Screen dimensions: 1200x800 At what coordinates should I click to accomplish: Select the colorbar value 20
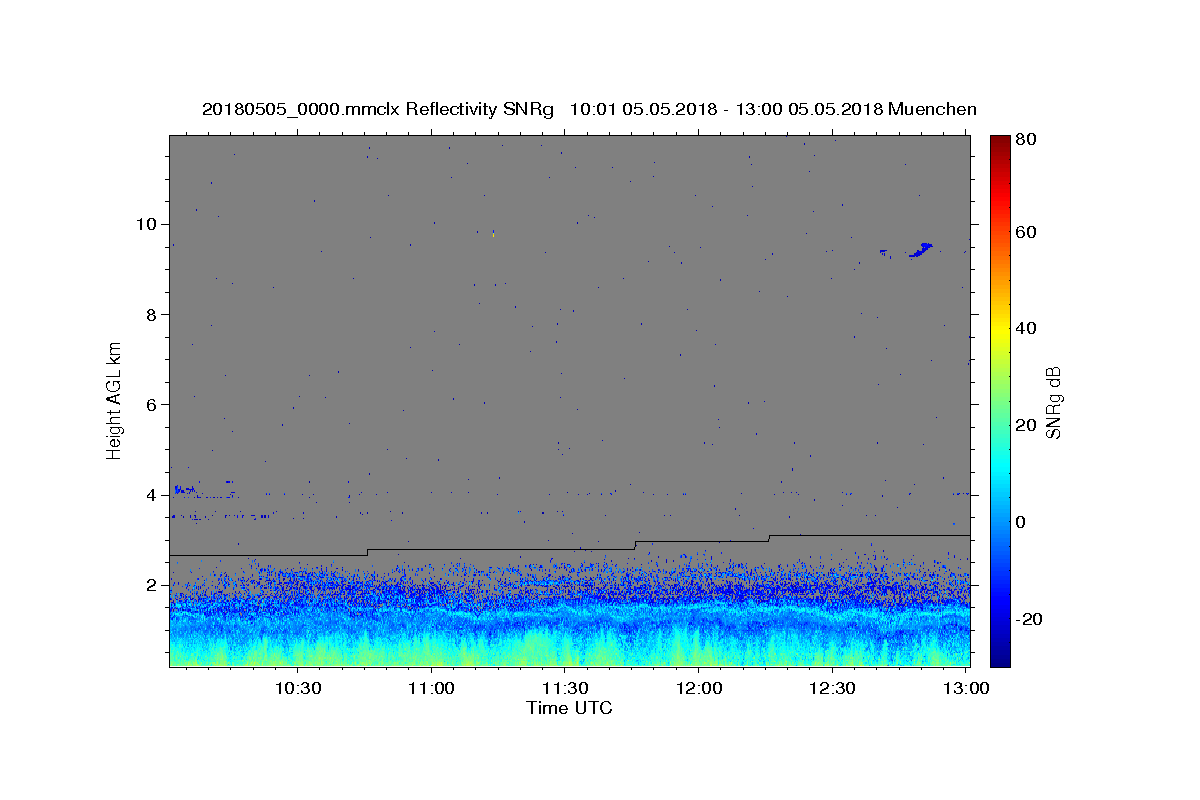pyautogui.click(x=1028, y=425)
